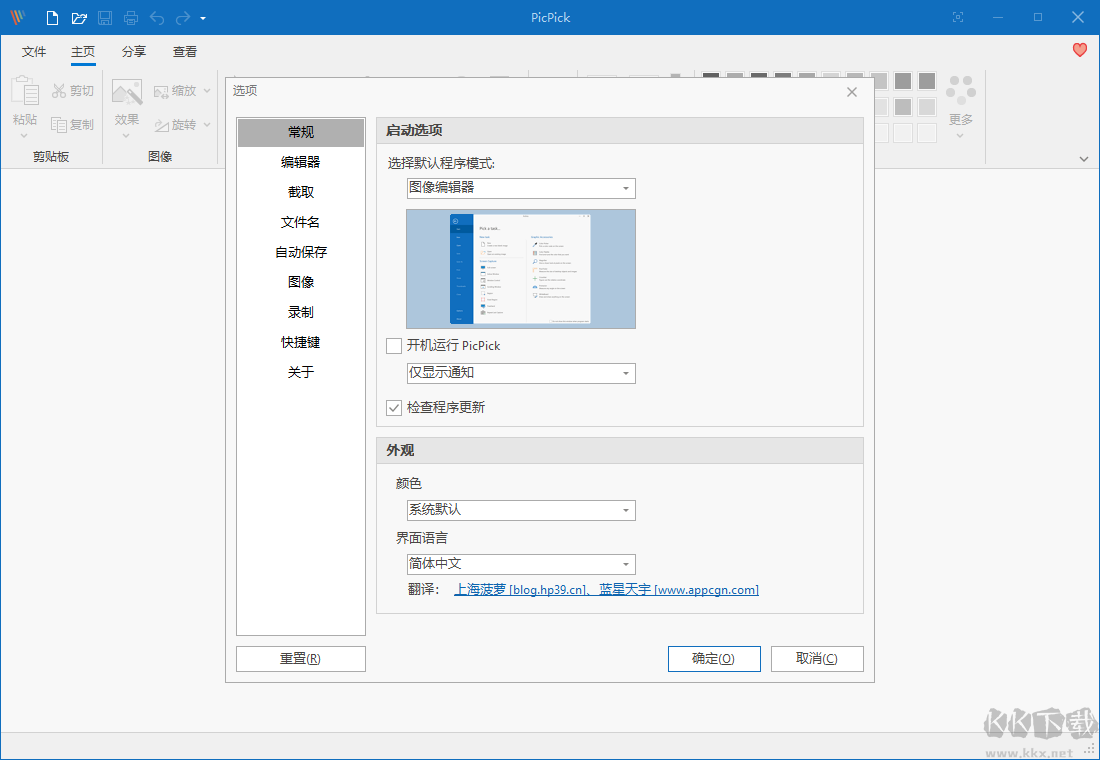Click the program mode preview thumbnail

tap(521, 269)
